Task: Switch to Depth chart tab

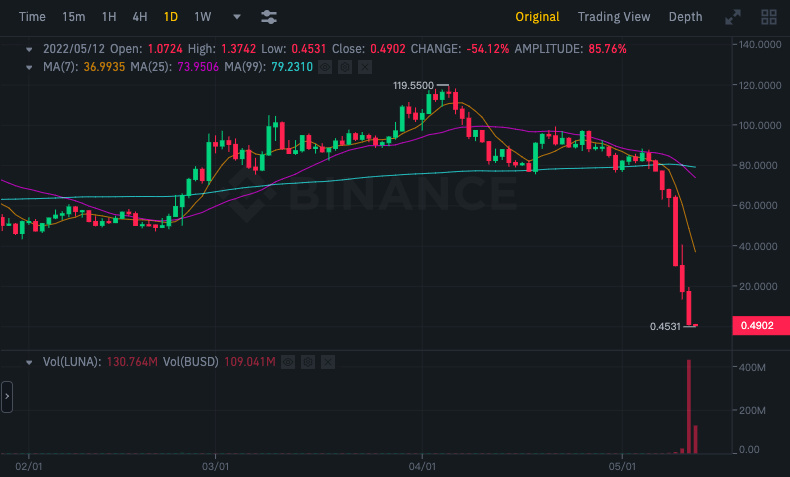Action: tap(685, 17)
